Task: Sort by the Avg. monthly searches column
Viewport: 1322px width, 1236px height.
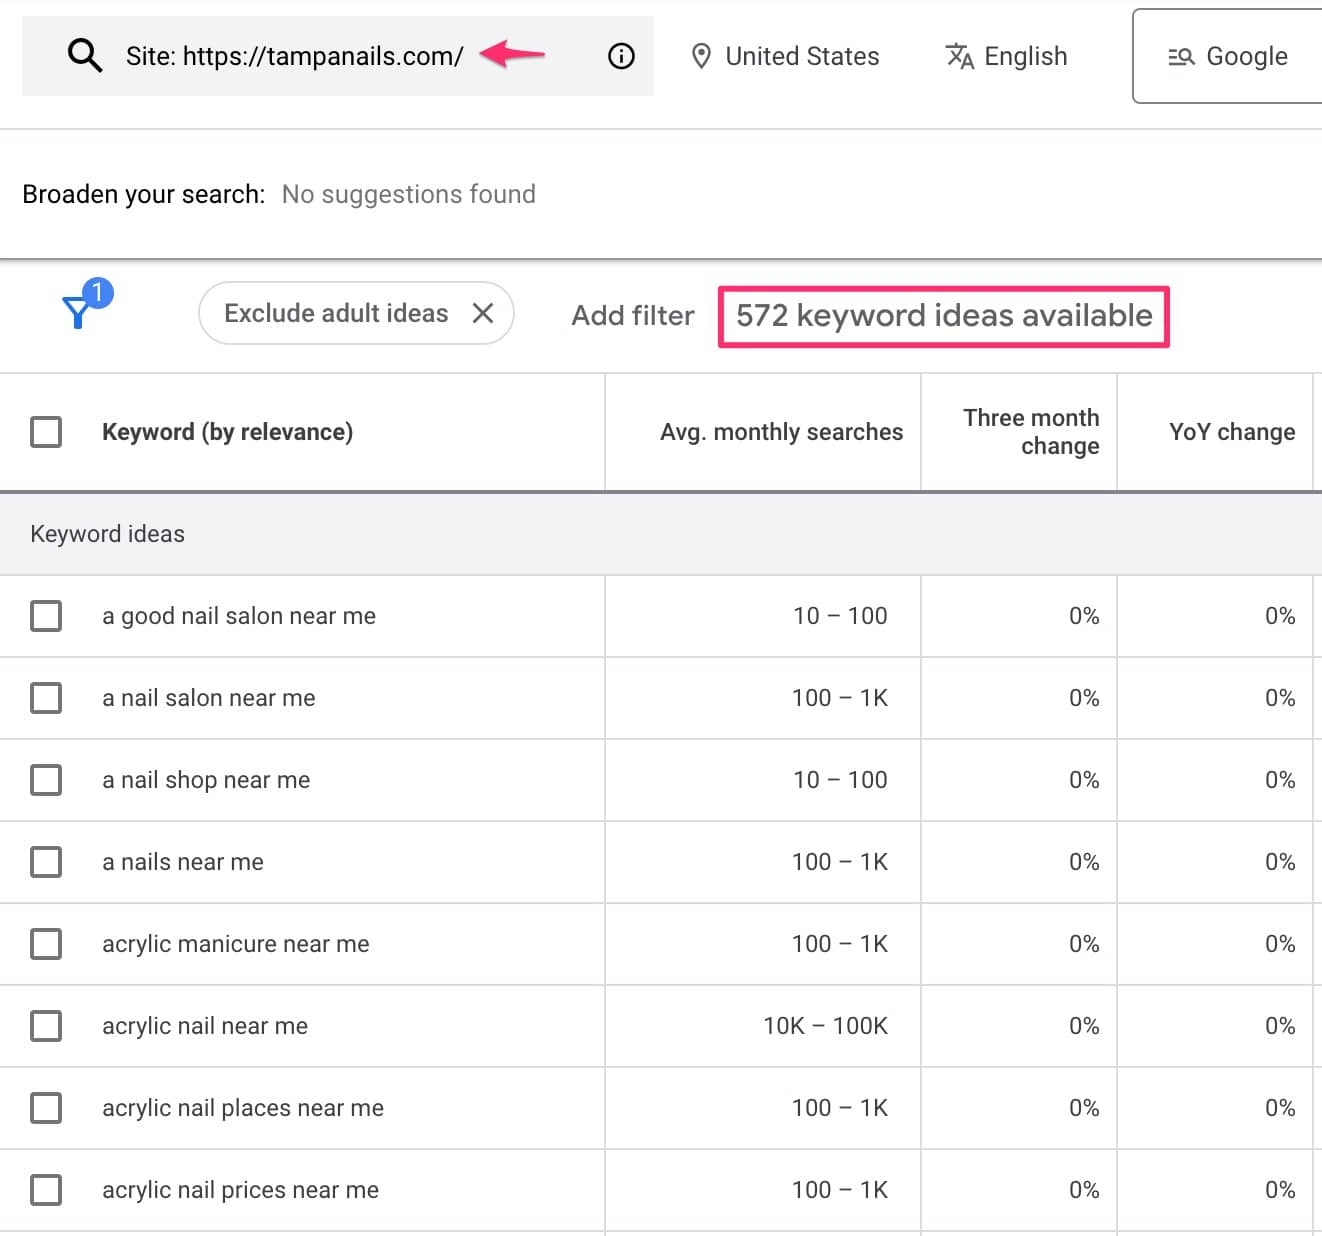Action: pos(781,431)
